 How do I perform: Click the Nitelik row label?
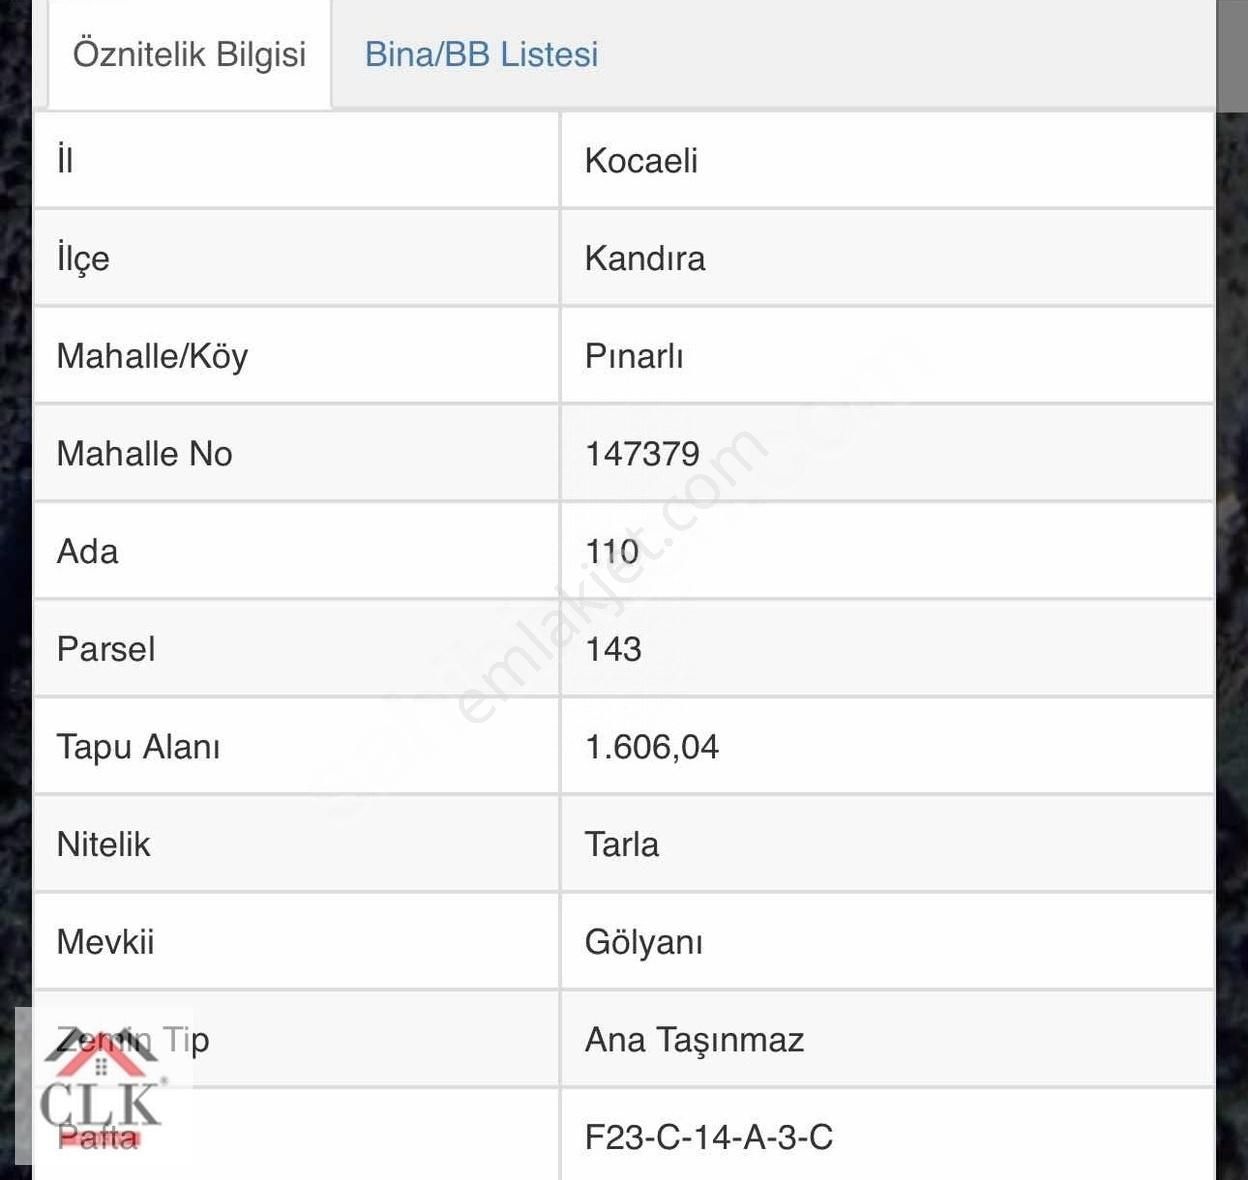click(105, 844)
